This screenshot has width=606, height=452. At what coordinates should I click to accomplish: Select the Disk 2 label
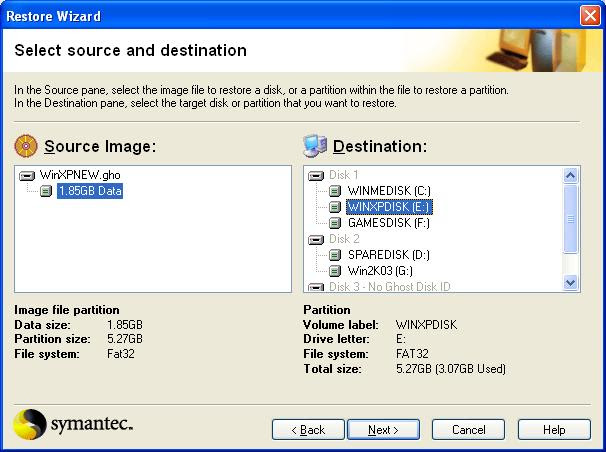[344, 239]
